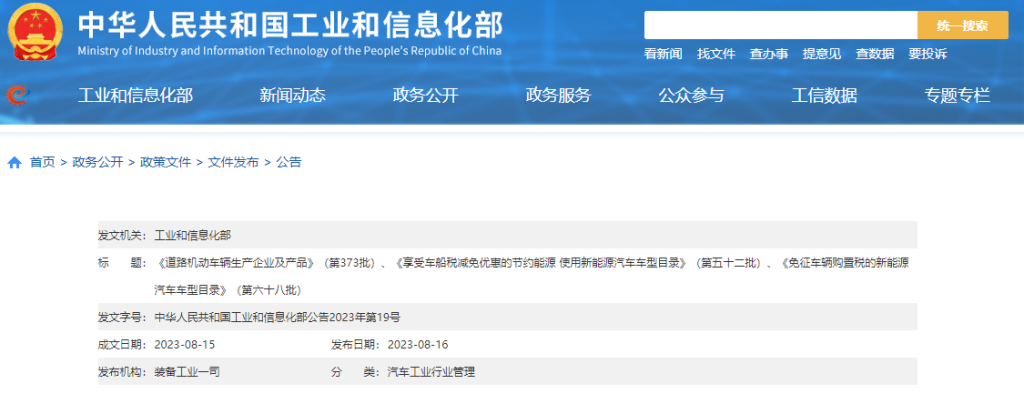This screenshot has height=404, width=1024.
Task: Focus the site search input field
Action: 780,25
